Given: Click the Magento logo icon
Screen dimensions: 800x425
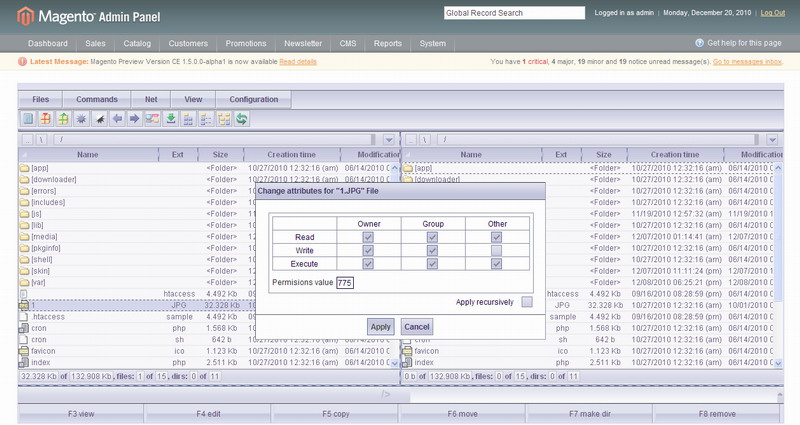Looking at the screenshot, I should click(25, 16).
